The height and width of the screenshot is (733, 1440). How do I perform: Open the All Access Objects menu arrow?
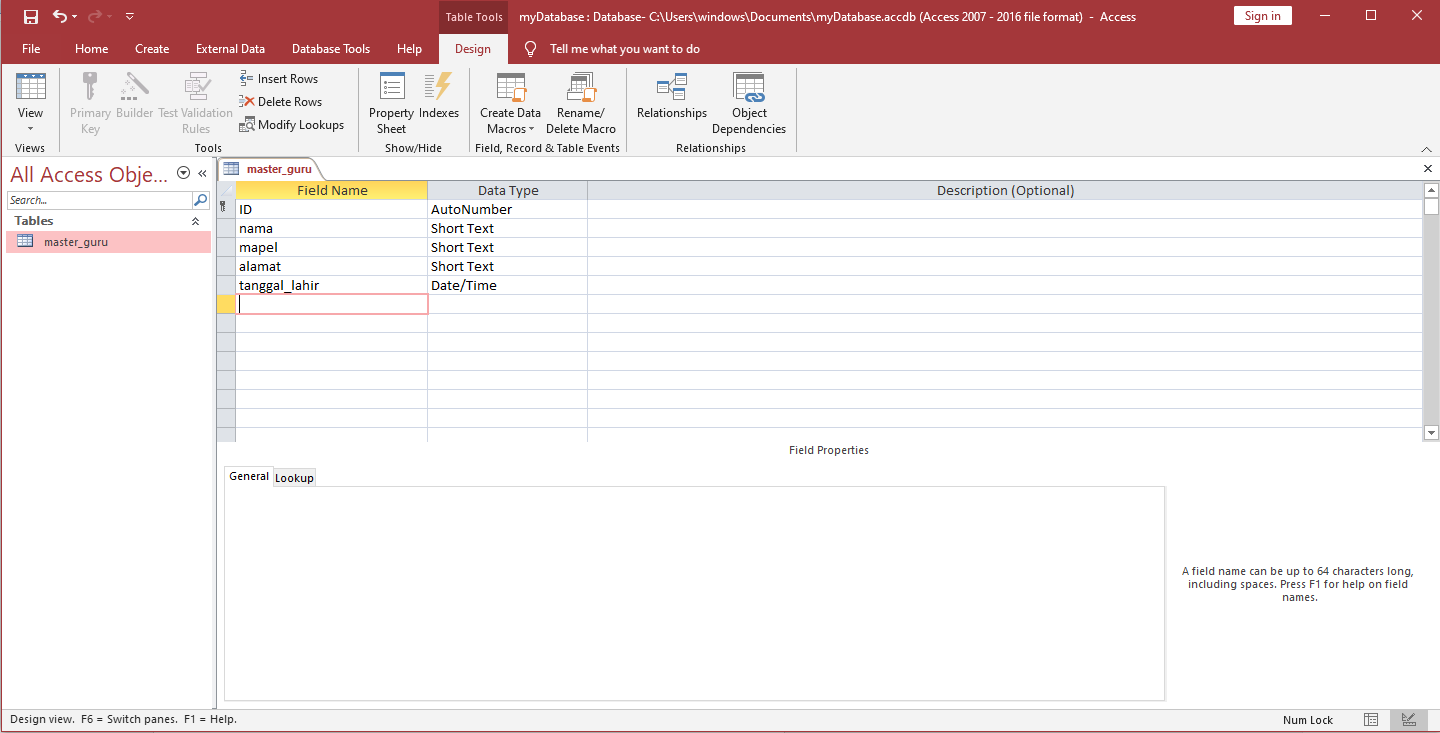(x=183, y=172)
